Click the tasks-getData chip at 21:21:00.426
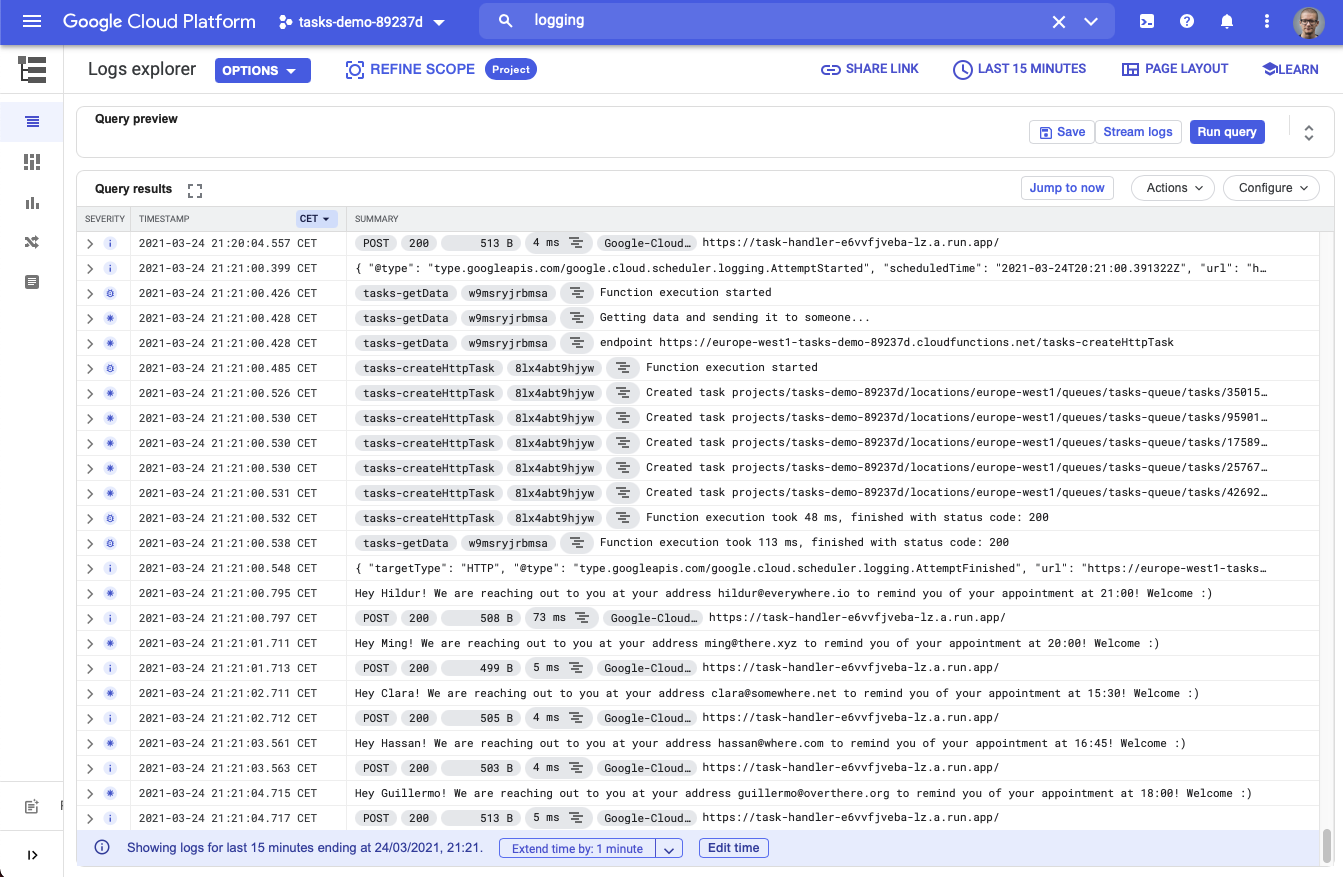 [405, 293]
